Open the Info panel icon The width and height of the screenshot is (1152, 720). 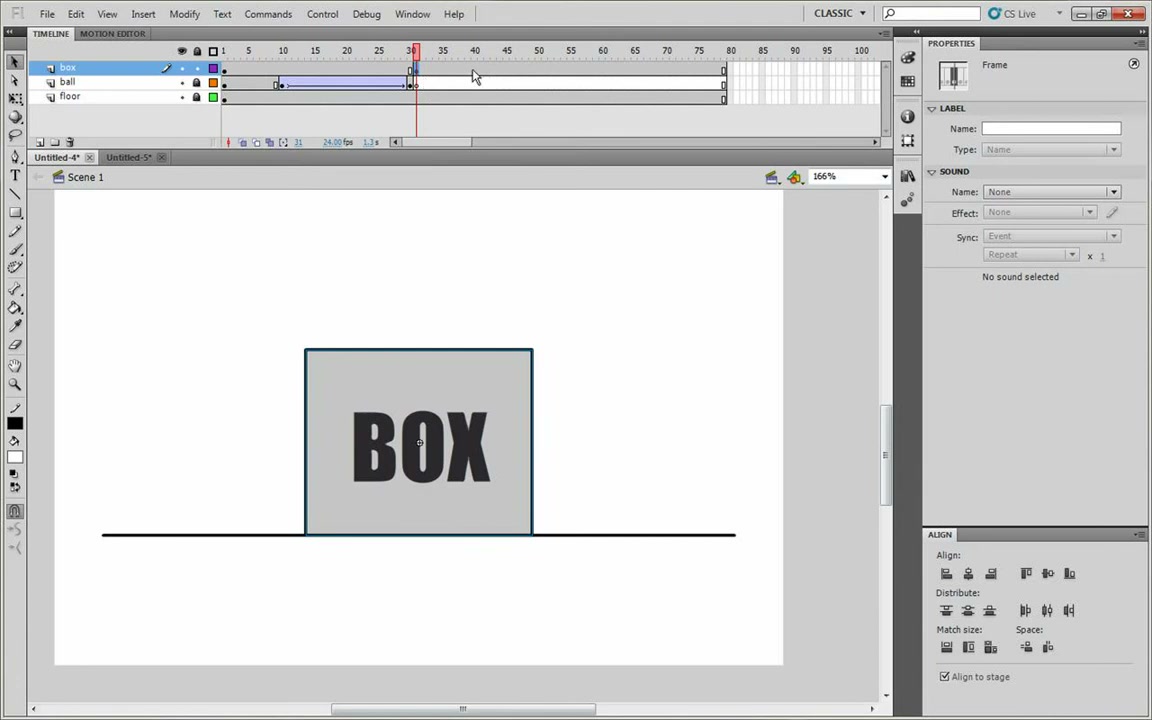pyautogui.click(x=908, y=117)
